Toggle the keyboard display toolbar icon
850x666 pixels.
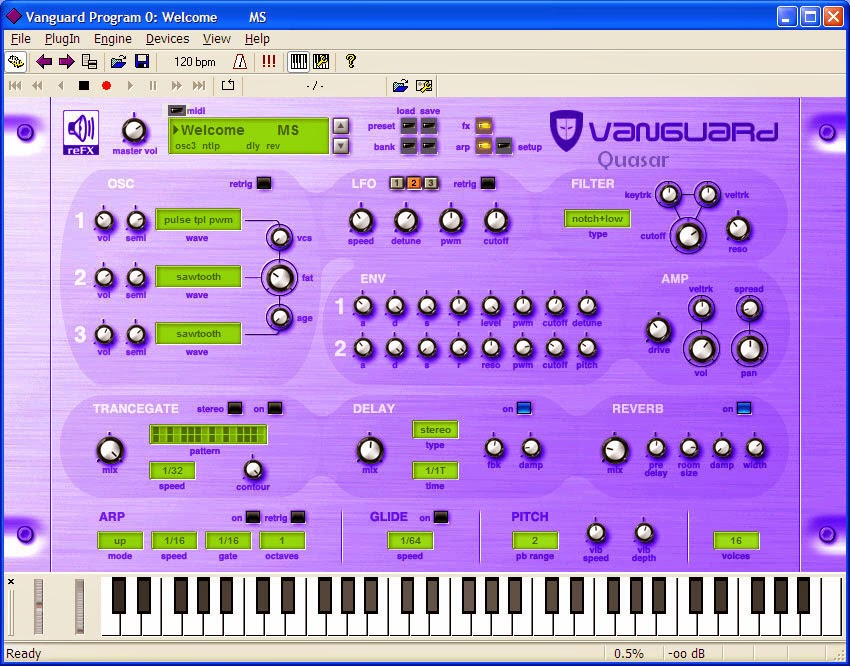tap(298, 62)
